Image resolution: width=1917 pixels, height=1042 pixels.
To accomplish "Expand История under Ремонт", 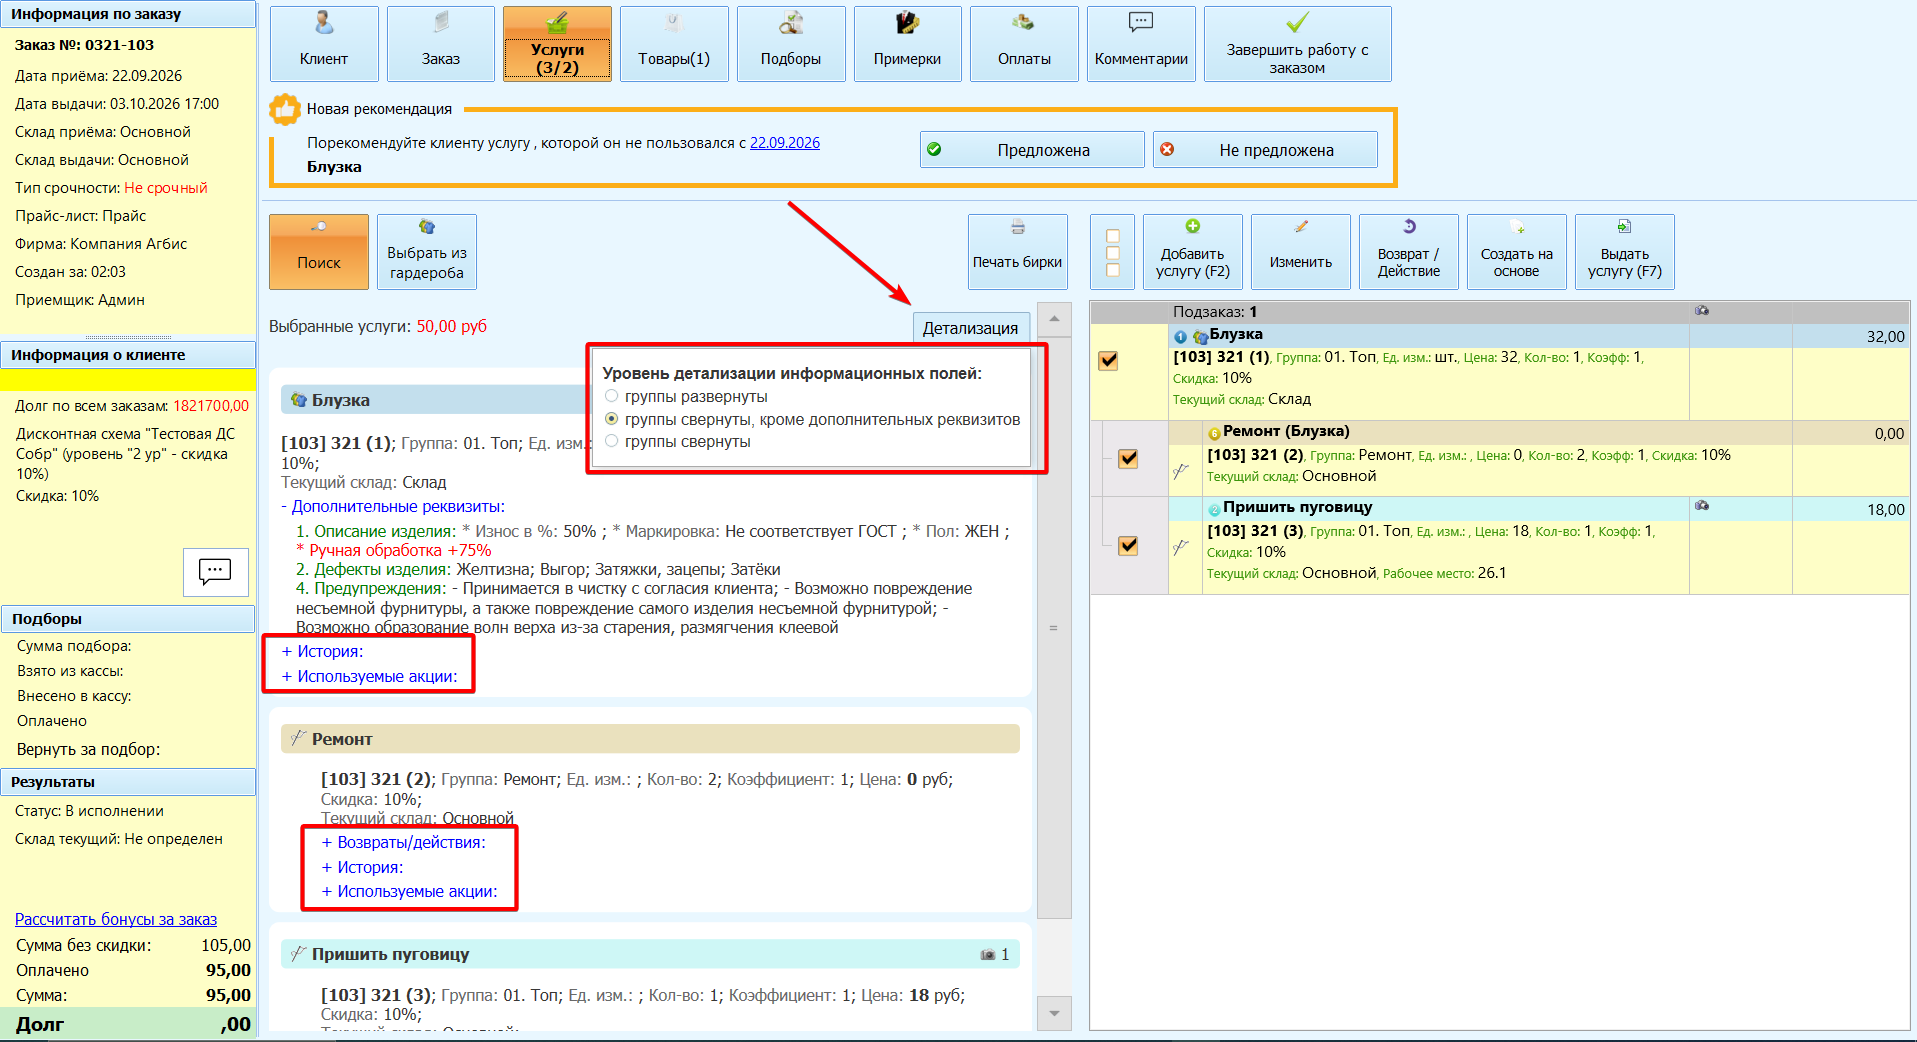I will click(362, 867).
